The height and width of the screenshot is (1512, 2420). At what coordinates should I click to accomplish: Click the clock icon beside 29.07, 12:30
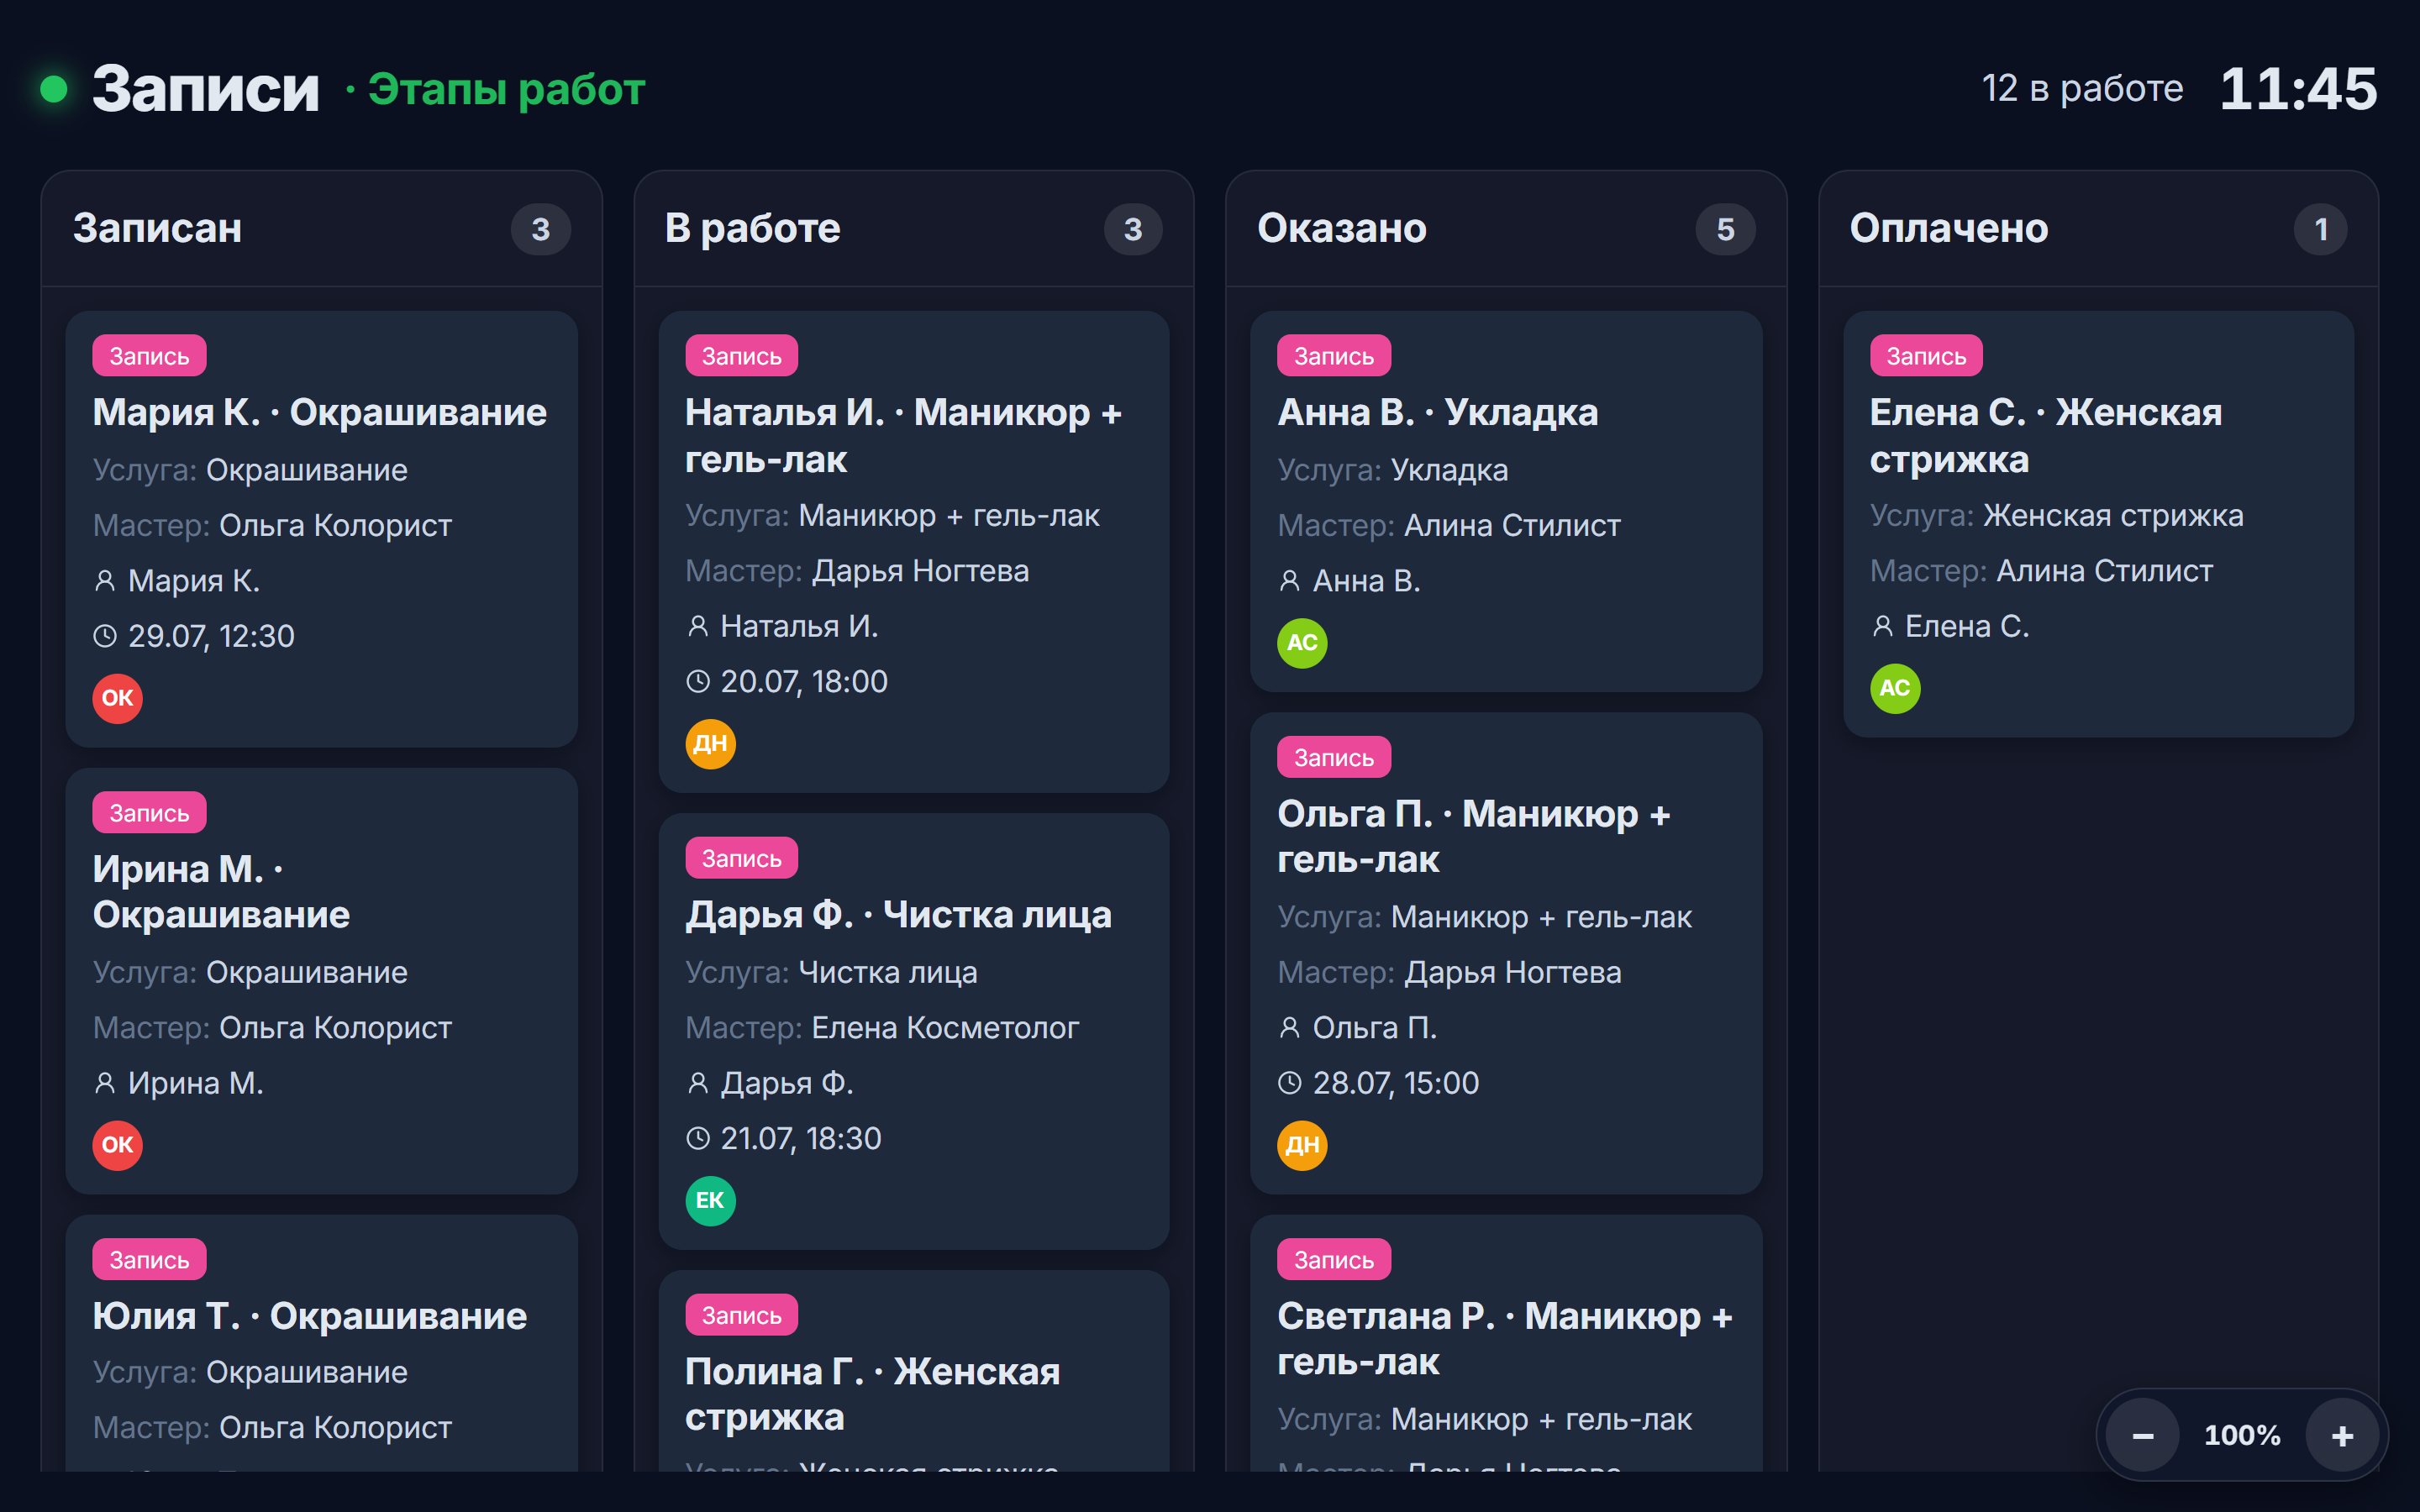coord(105,636)
